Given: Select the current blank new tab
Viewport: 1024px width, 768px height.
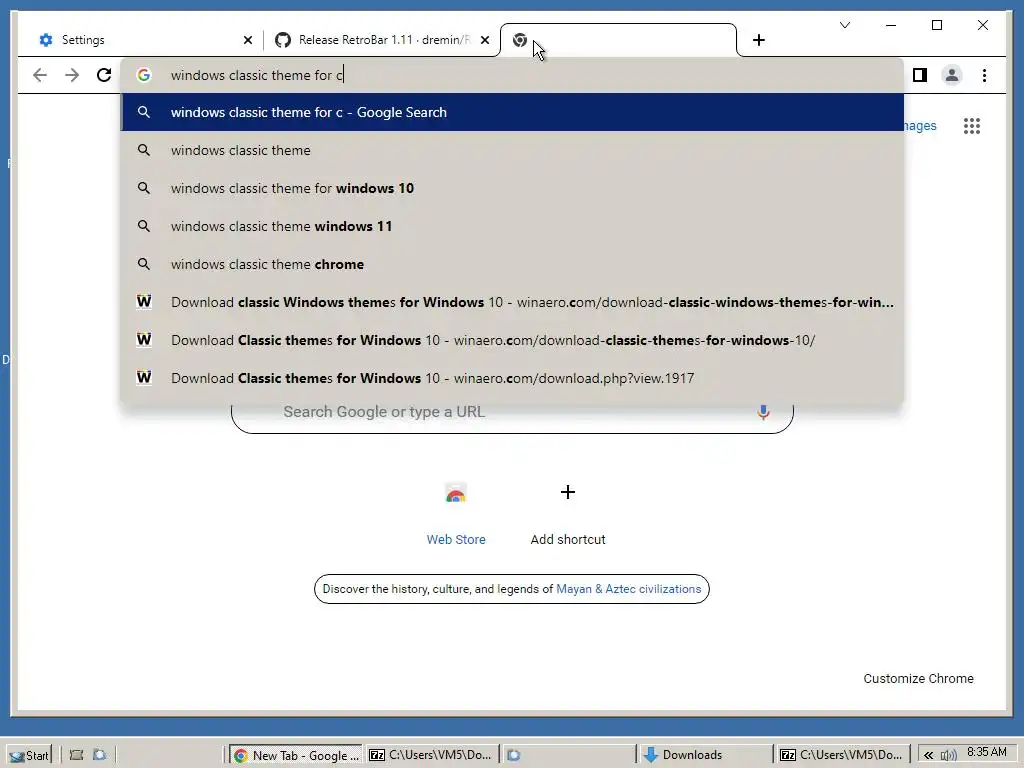Looking at the screenshot, I should (618, 40).
